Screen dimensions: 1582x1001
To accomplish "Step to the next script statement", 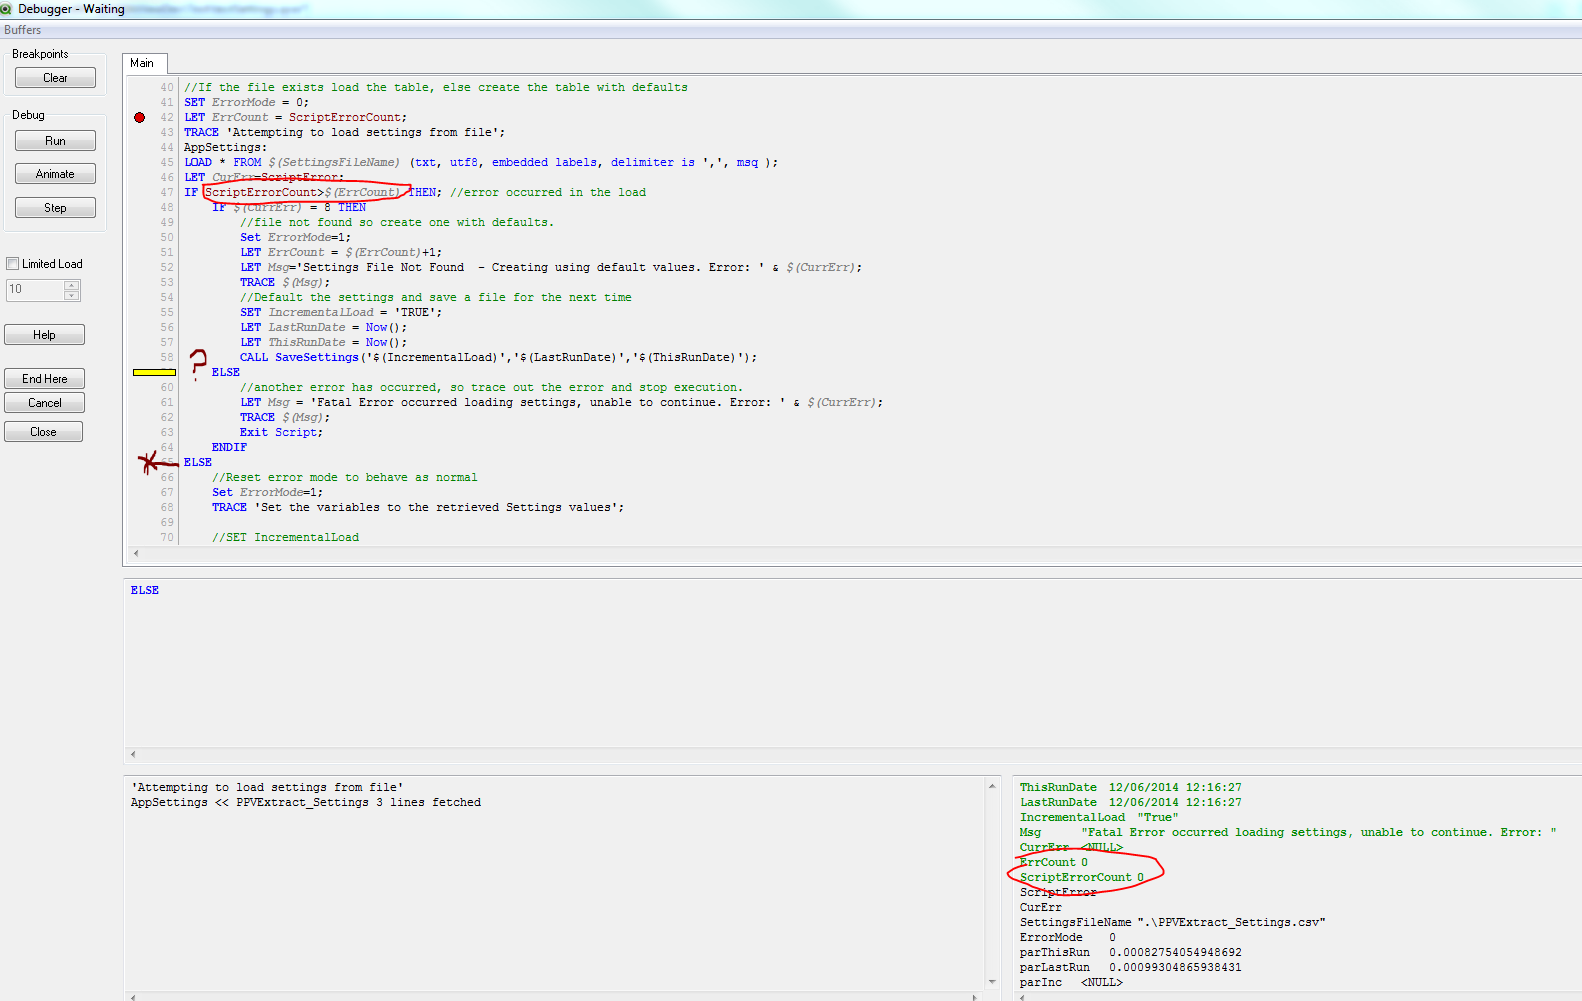I will point(55,208).
